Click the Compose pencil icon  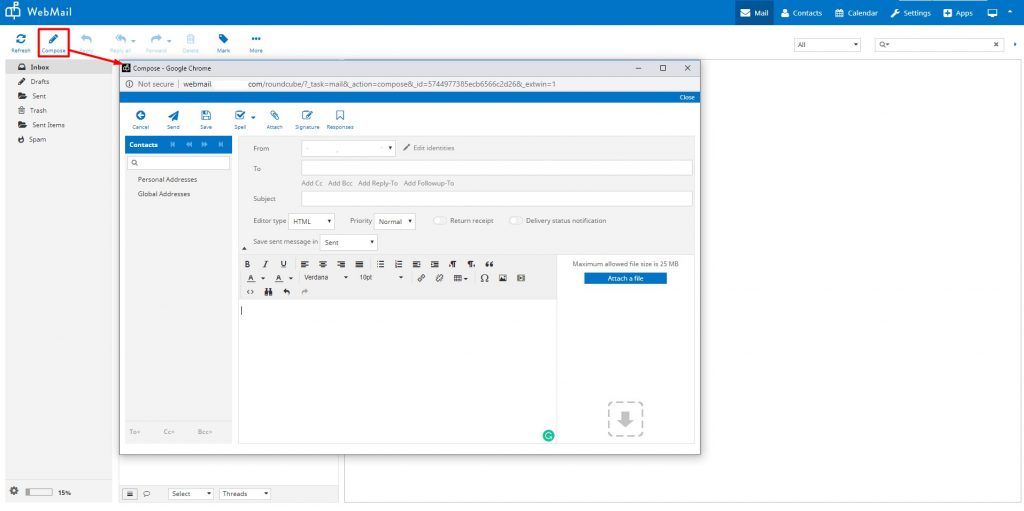click(x=53, y=39)
